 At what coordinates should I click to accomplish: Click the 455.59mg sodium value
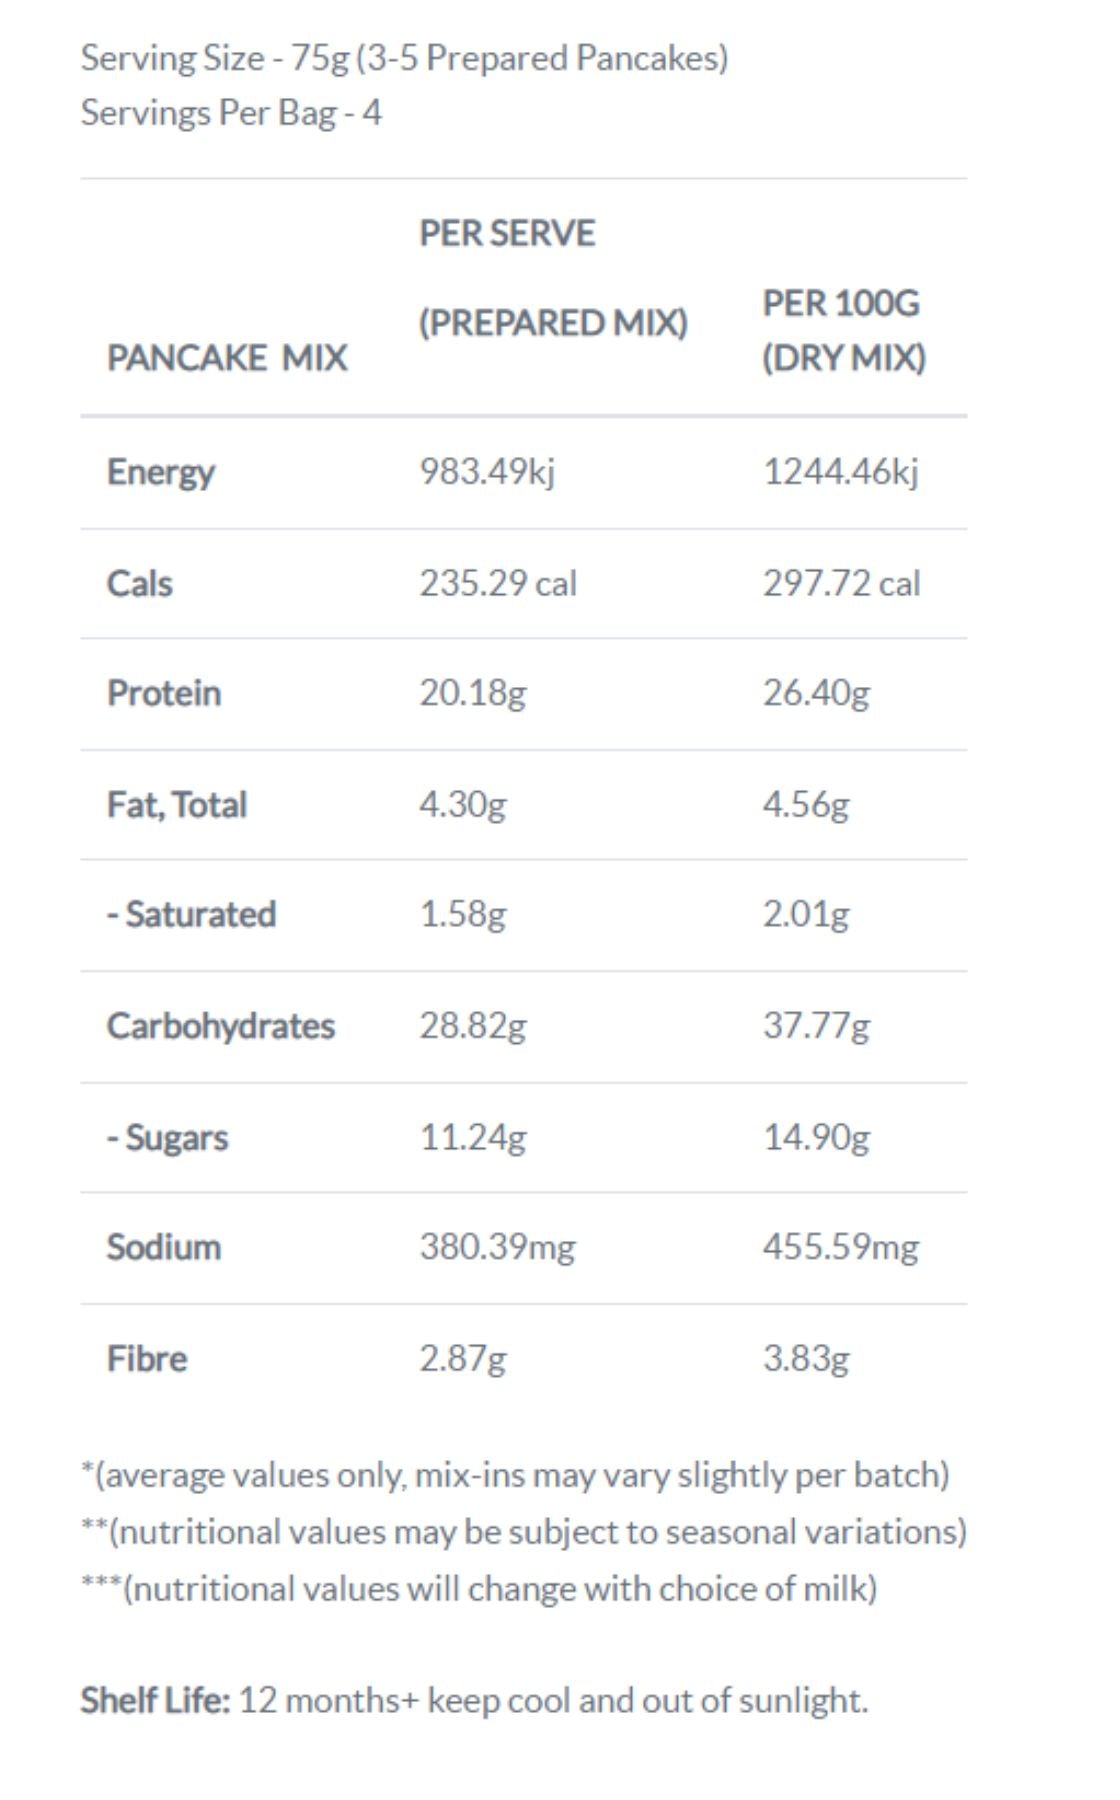click(840, 1248)
